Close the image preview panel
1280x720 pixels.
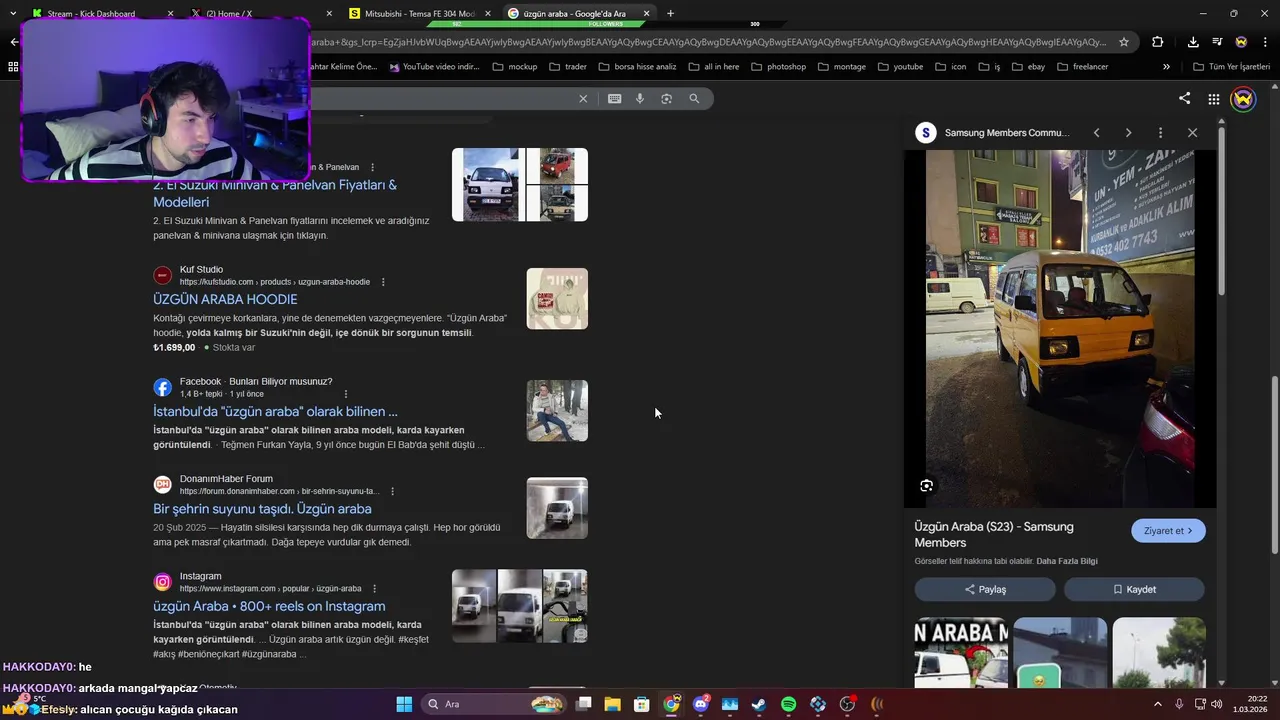1192,133
